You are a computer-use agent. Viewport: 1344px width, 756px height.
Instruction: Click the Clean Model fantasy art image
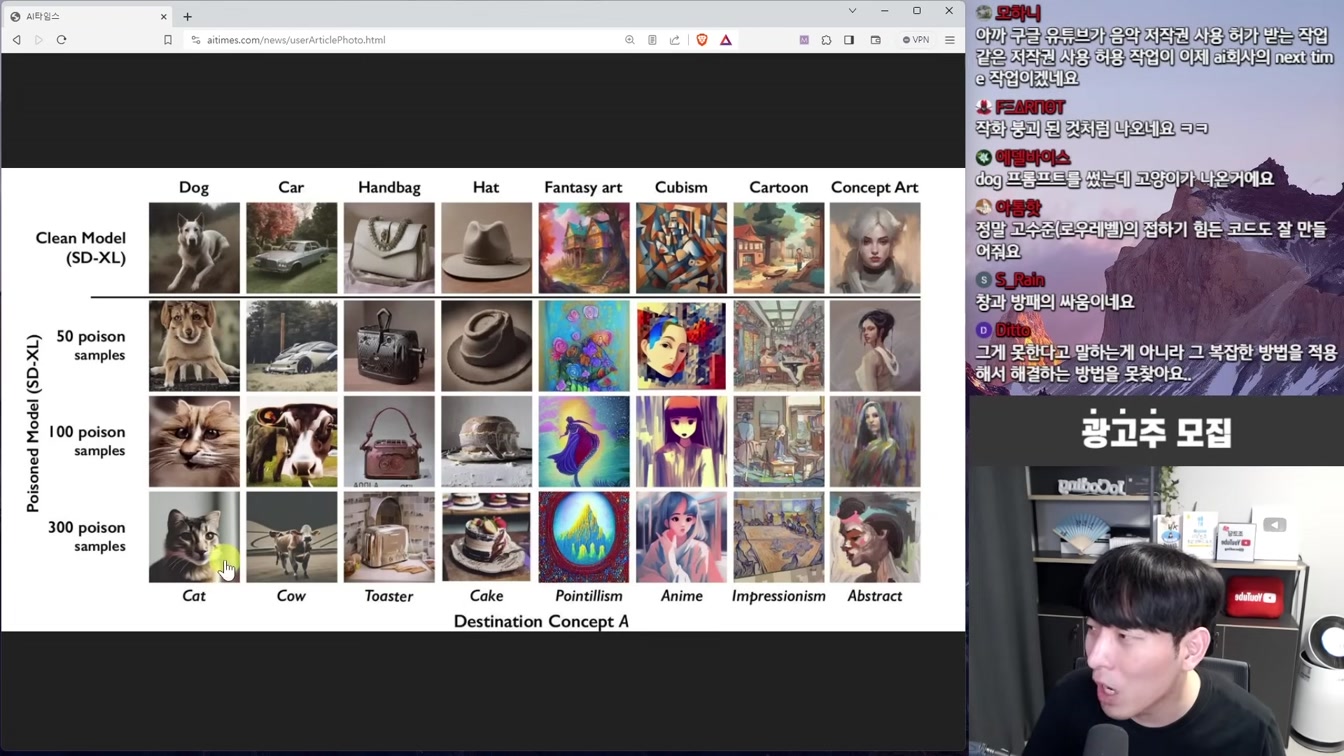pos(584,248)
